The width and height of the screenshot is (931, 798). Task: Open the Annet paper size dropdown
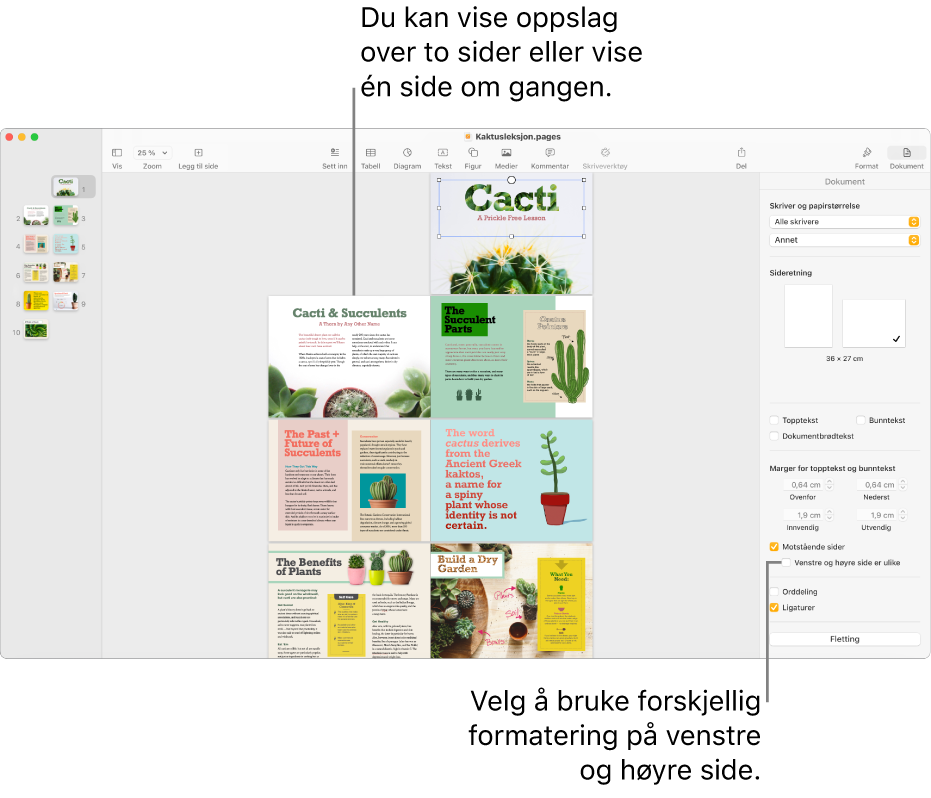point(844,240)
